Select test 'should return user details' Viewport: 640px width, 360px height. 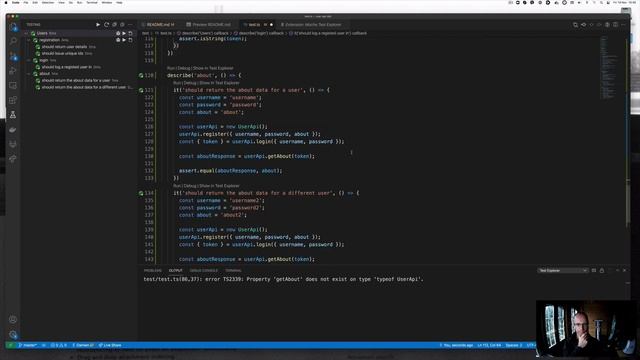click(x=64, y=47)
